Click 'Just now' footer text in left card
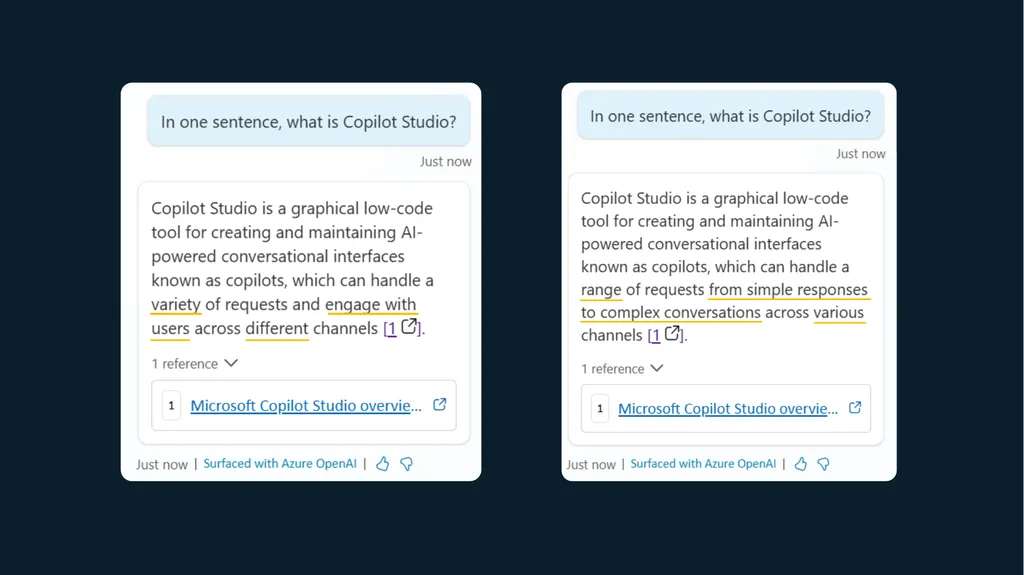1024x575 pixels. click(162, 465)
